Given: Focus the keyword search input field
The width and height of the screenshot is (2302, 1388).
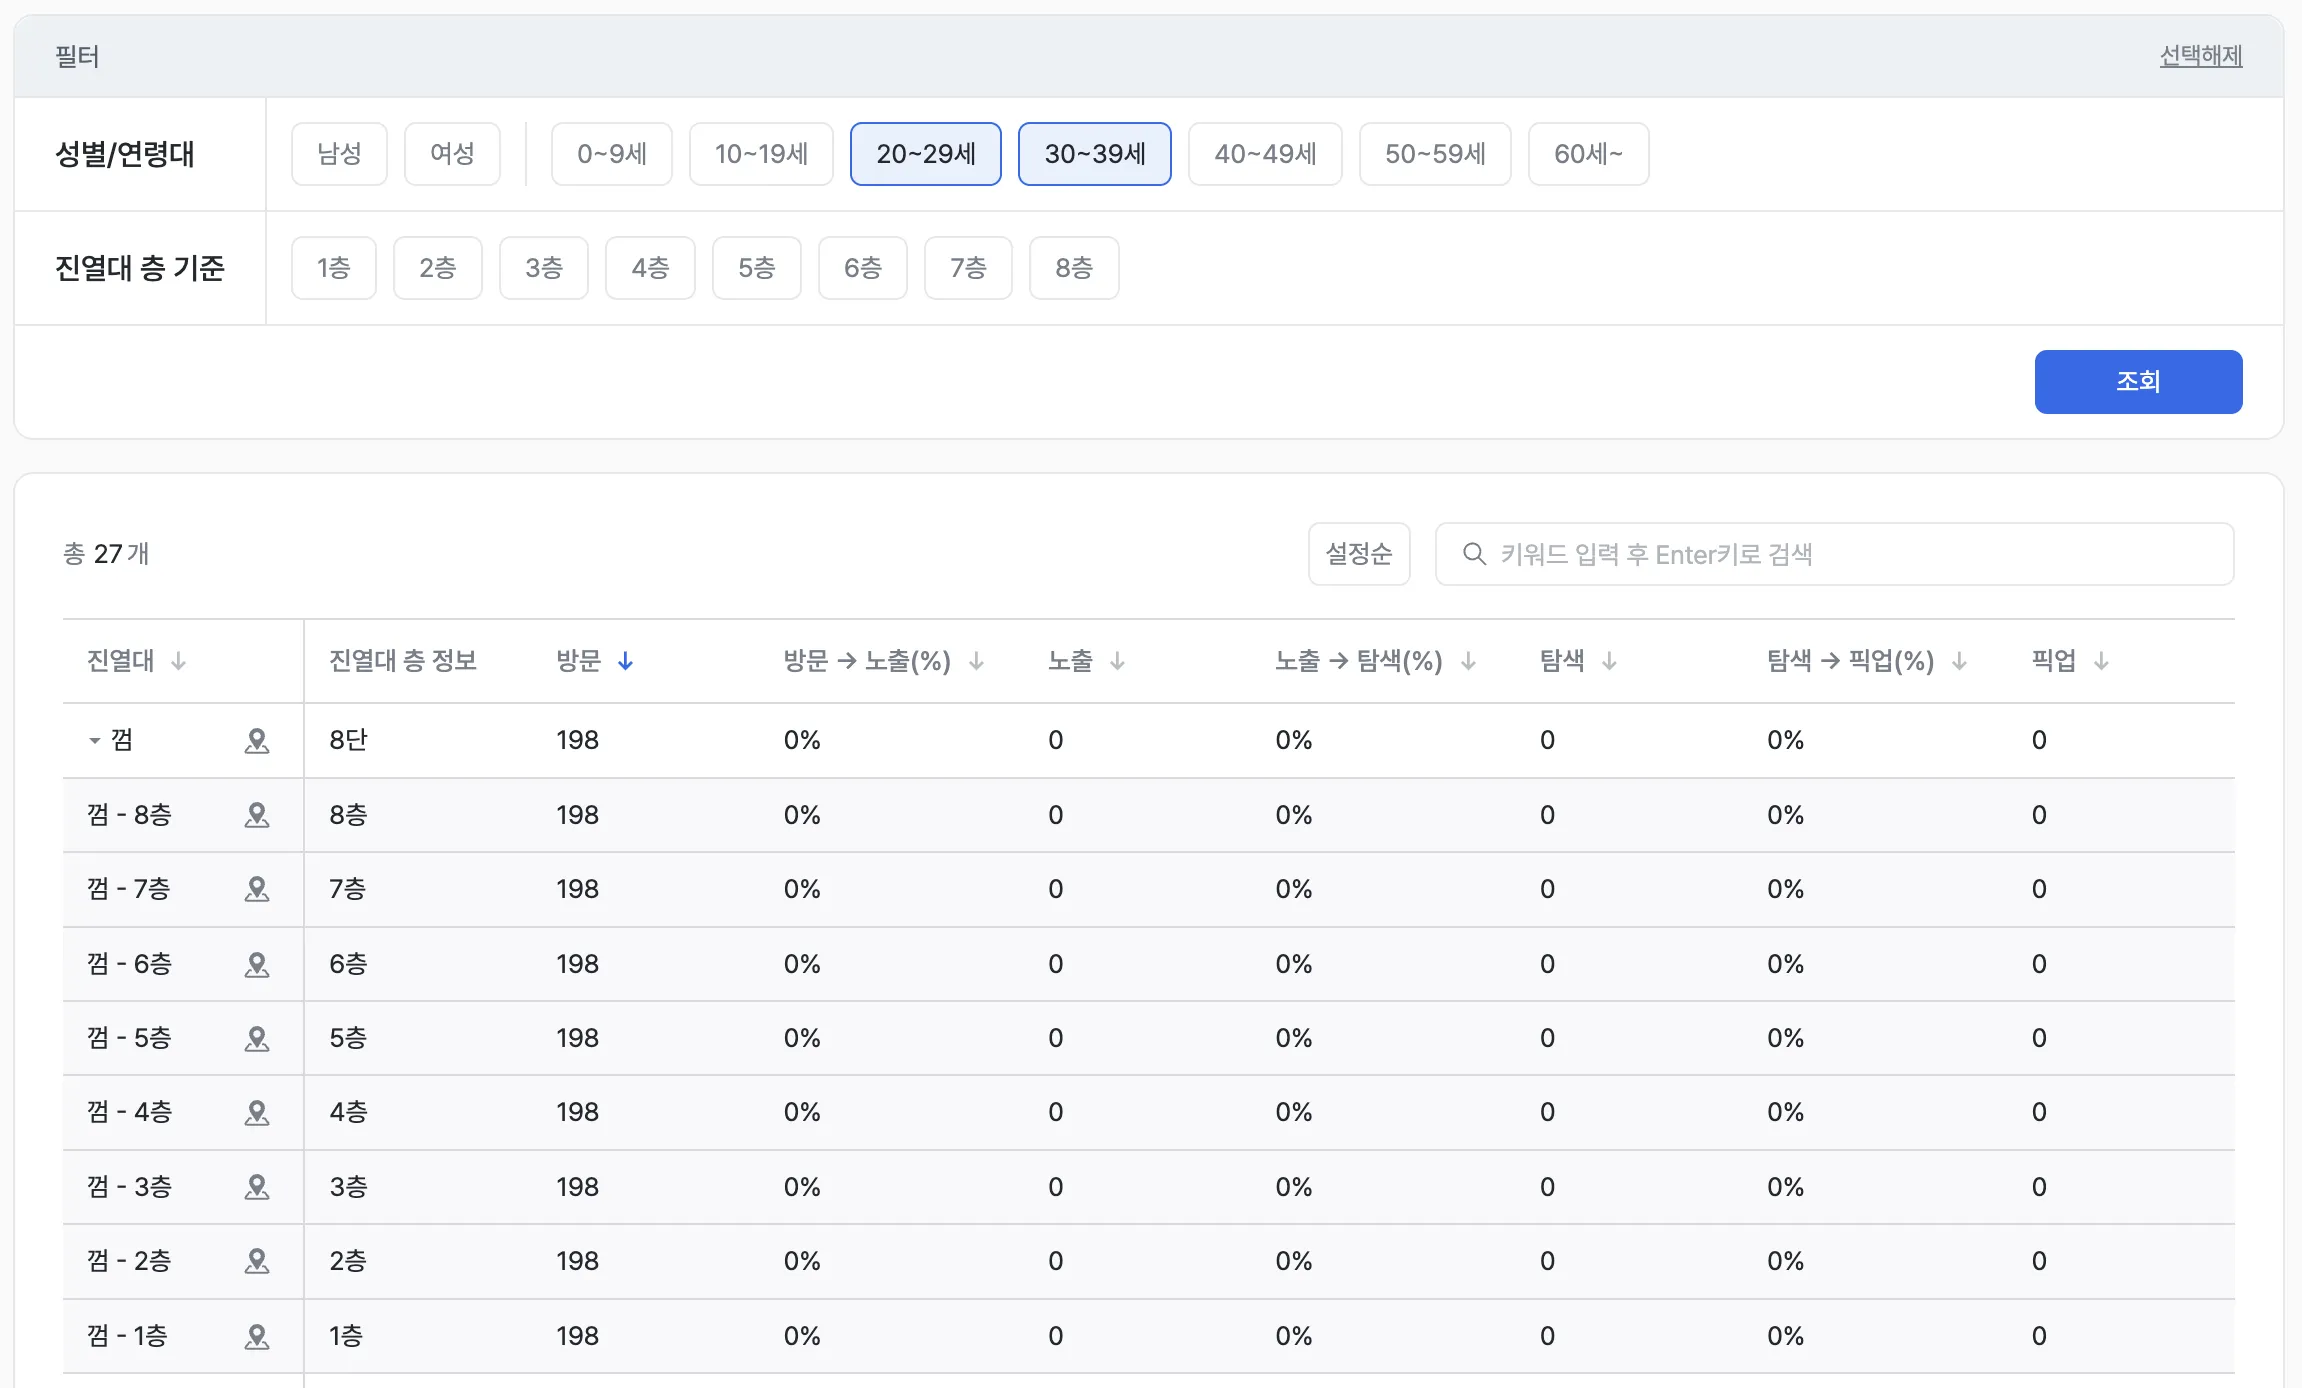Looking at the screenshot, I should click(x=1834, y=554).
